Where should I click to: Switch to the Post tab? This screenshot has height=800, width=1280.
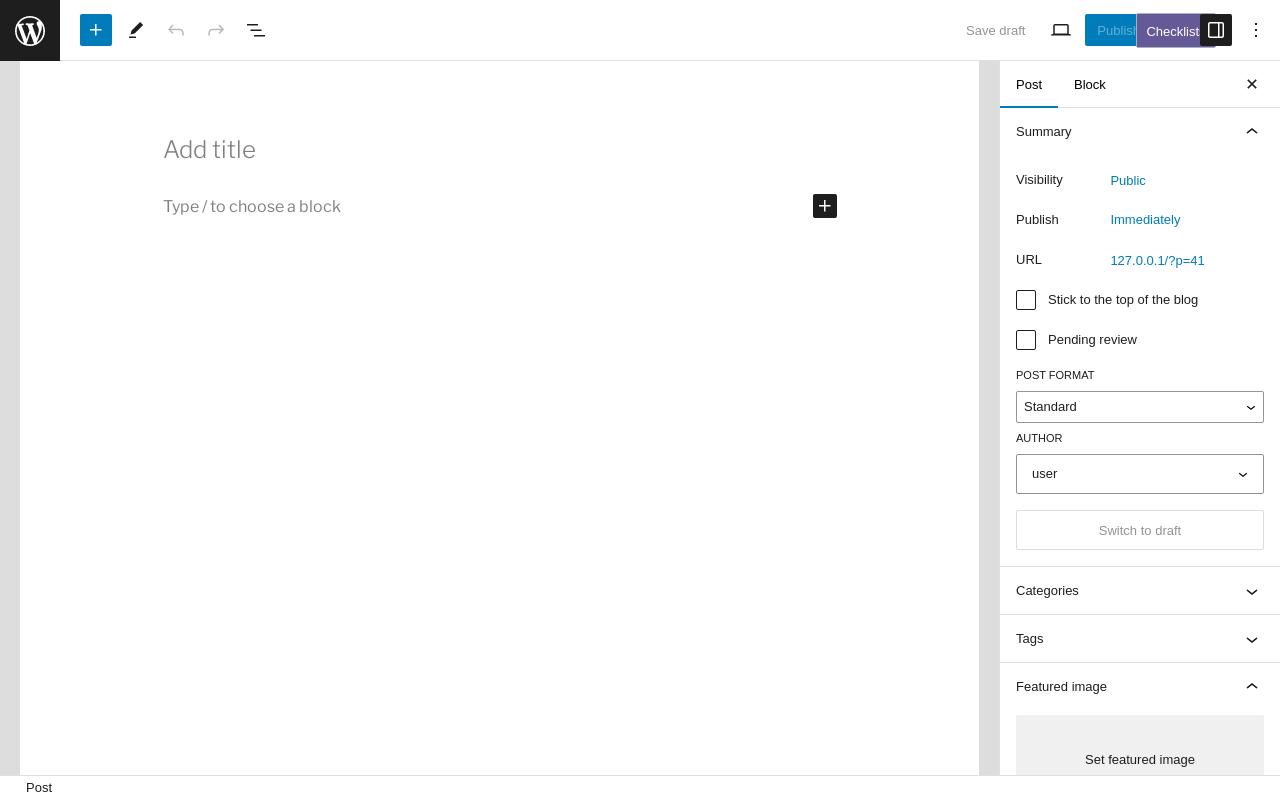[x=1029, y=84]
